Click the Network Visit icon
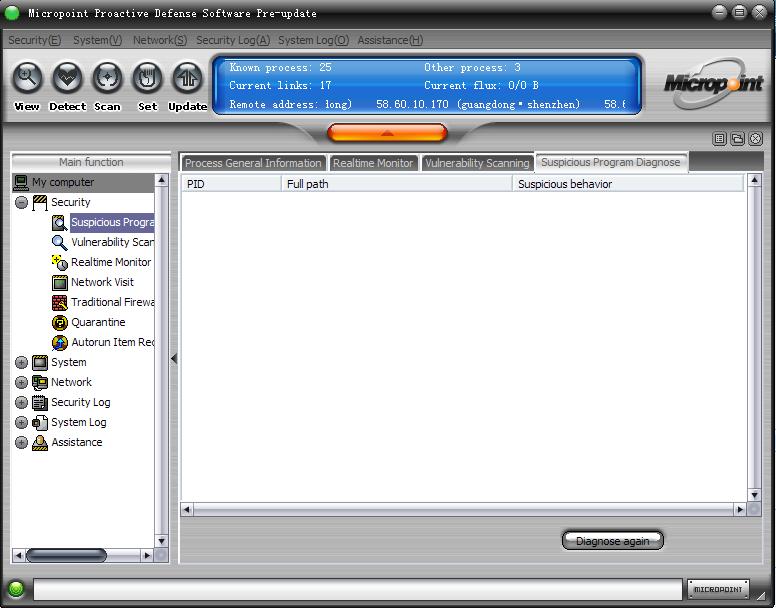Viewport: 776px width, 608px height. (x=59, y=282)
